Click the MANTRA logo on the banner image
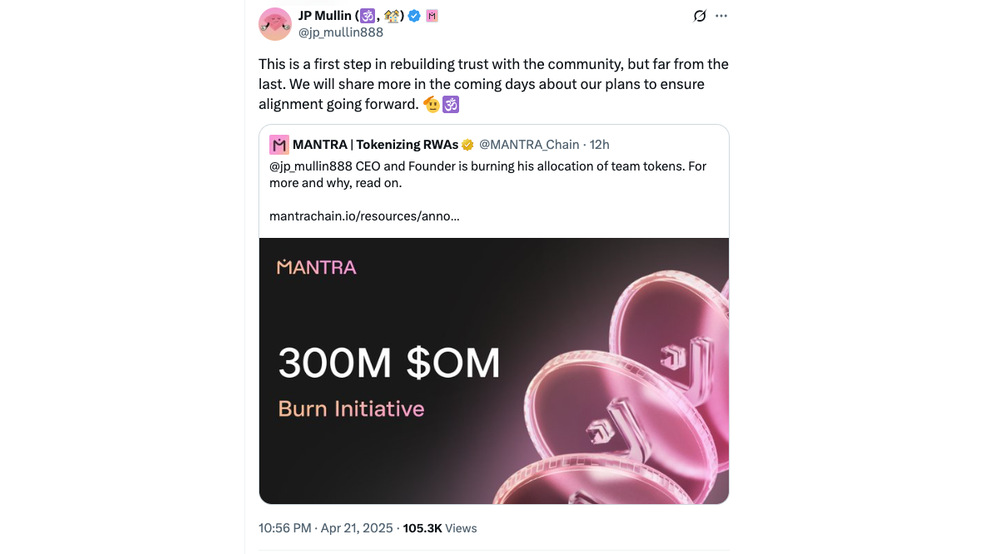The height and width of the screenshot is (554, 984). pos(316,267)
